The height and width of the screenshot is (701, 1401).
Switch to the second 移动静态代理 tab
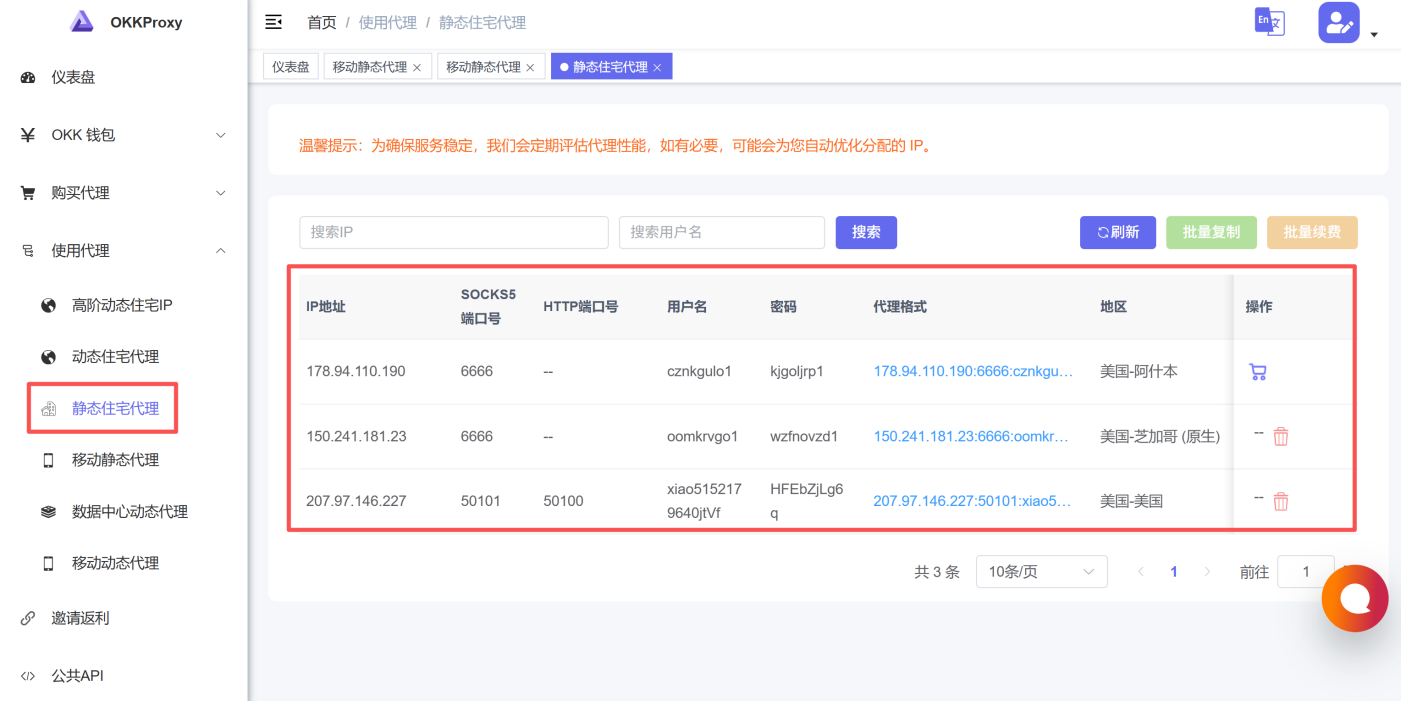click(x=483, y=67)
